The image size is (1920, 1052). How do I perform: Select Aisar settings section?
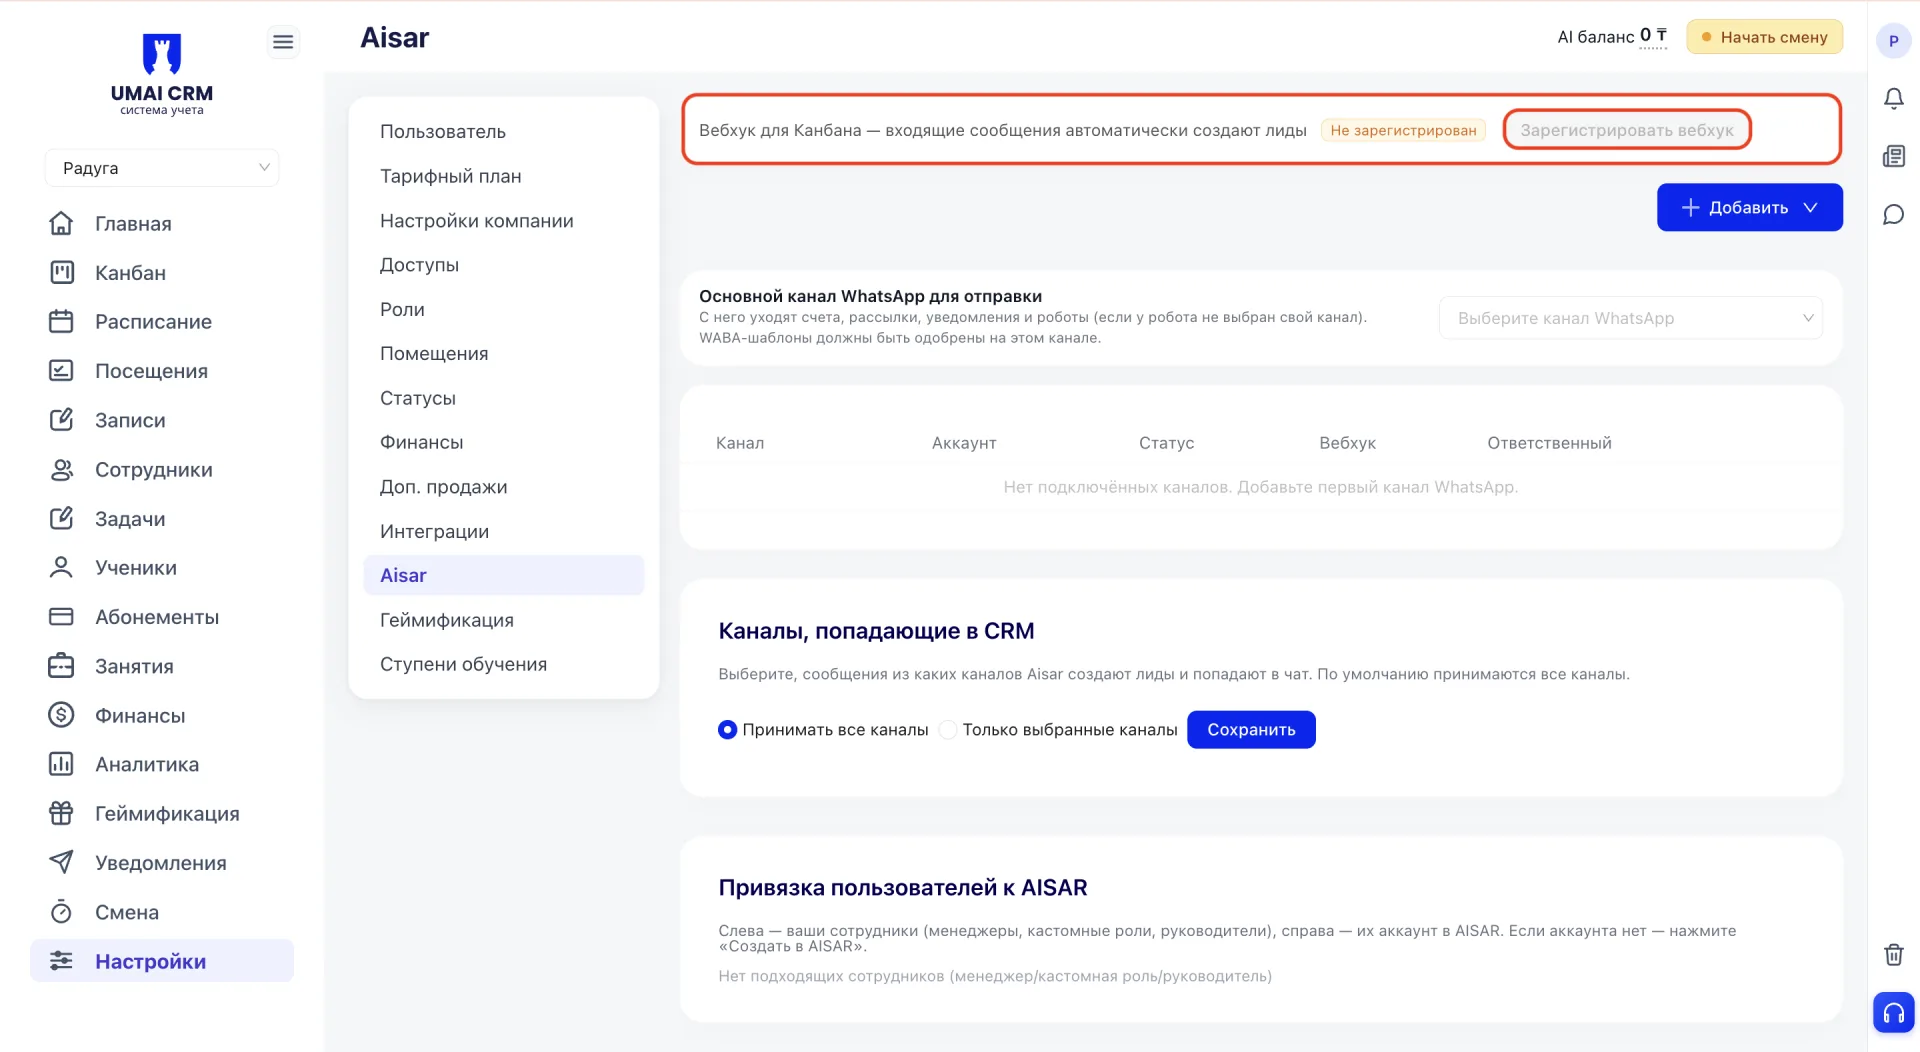[x=504, y=575]
